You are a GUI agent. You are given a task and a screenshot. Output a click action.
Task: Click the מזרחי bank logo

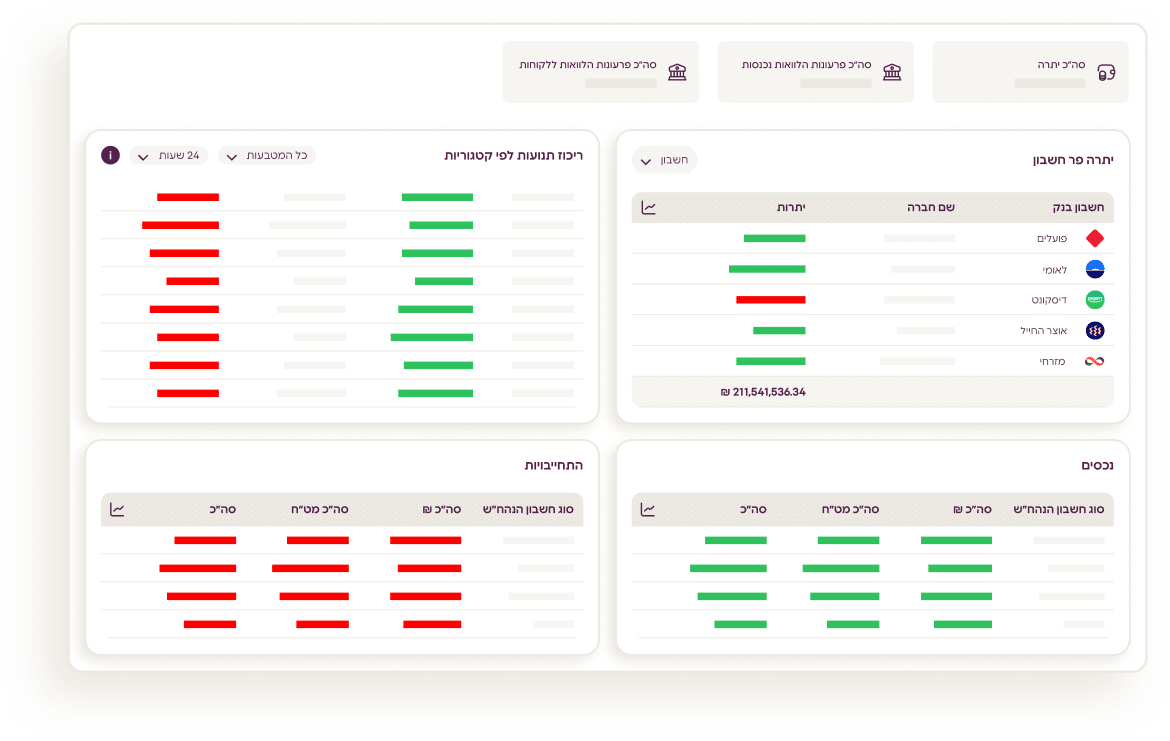1095,361
